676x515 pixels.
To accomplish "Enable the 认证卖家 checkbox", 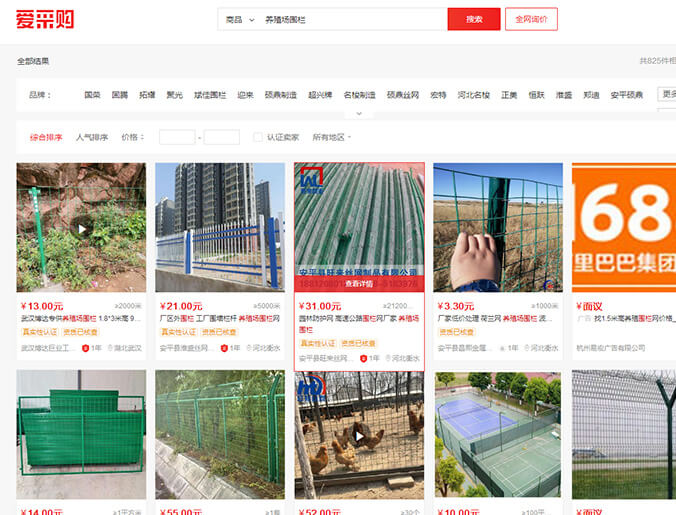I will (258, 137).
